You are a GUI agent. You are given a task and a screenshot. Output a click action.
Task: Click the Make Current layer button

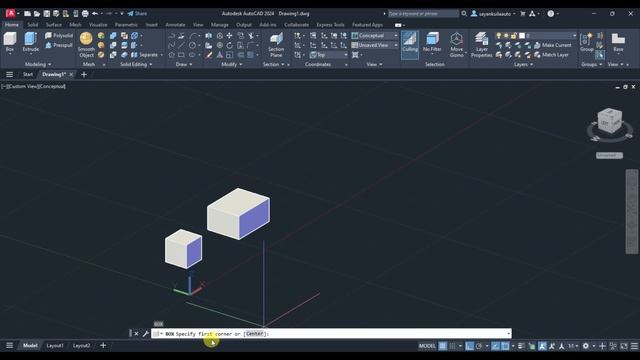(553, 45)
